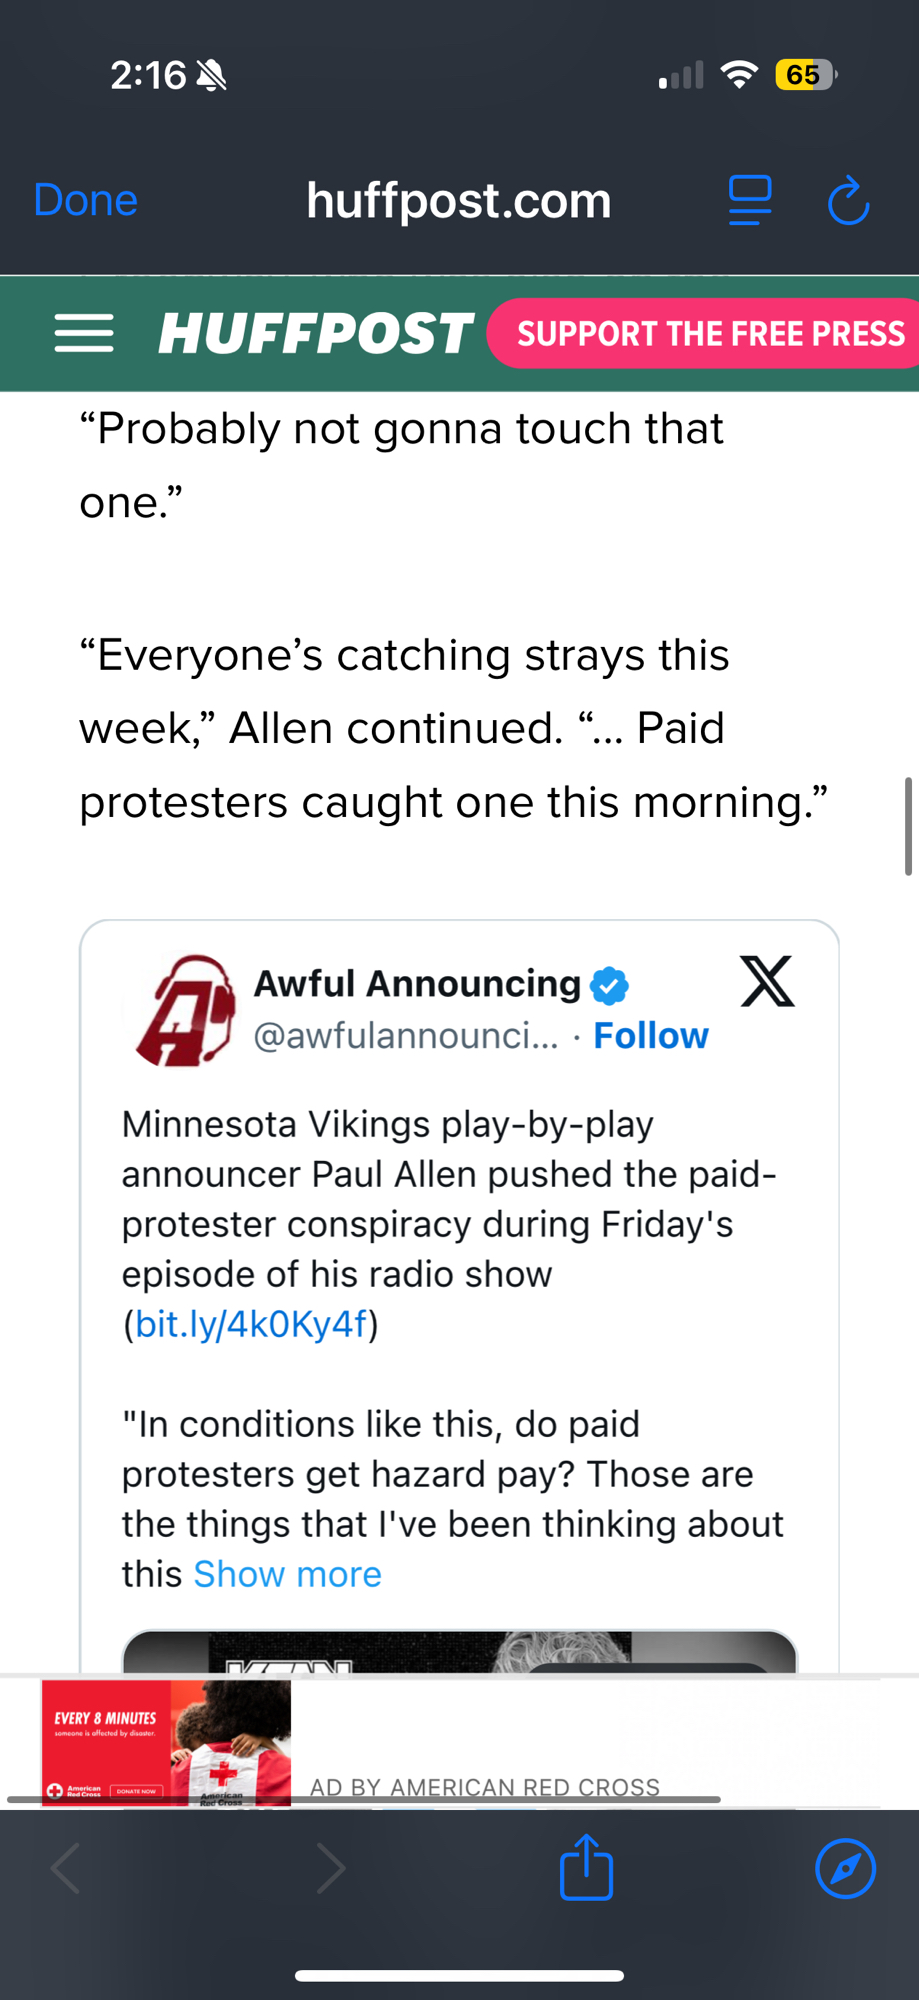Image resolution: width=919 pixels, height=2000 pixels.
Task: Click the blue verified badge
Action: [609, 986]
